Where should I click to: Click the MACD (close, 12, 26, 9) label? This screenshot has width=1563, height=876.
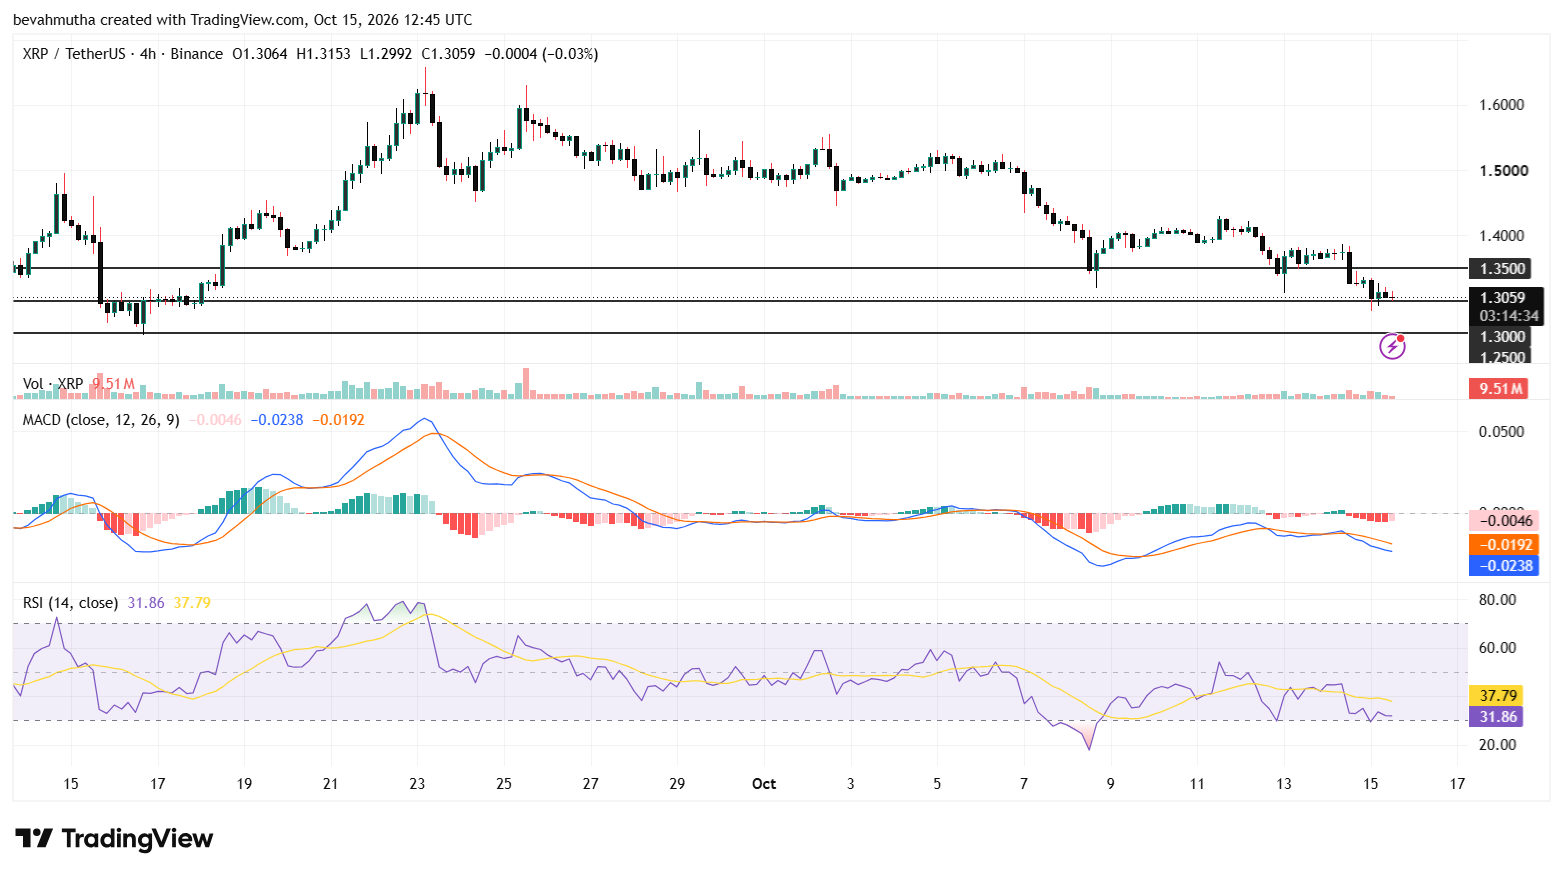(101, 420)
